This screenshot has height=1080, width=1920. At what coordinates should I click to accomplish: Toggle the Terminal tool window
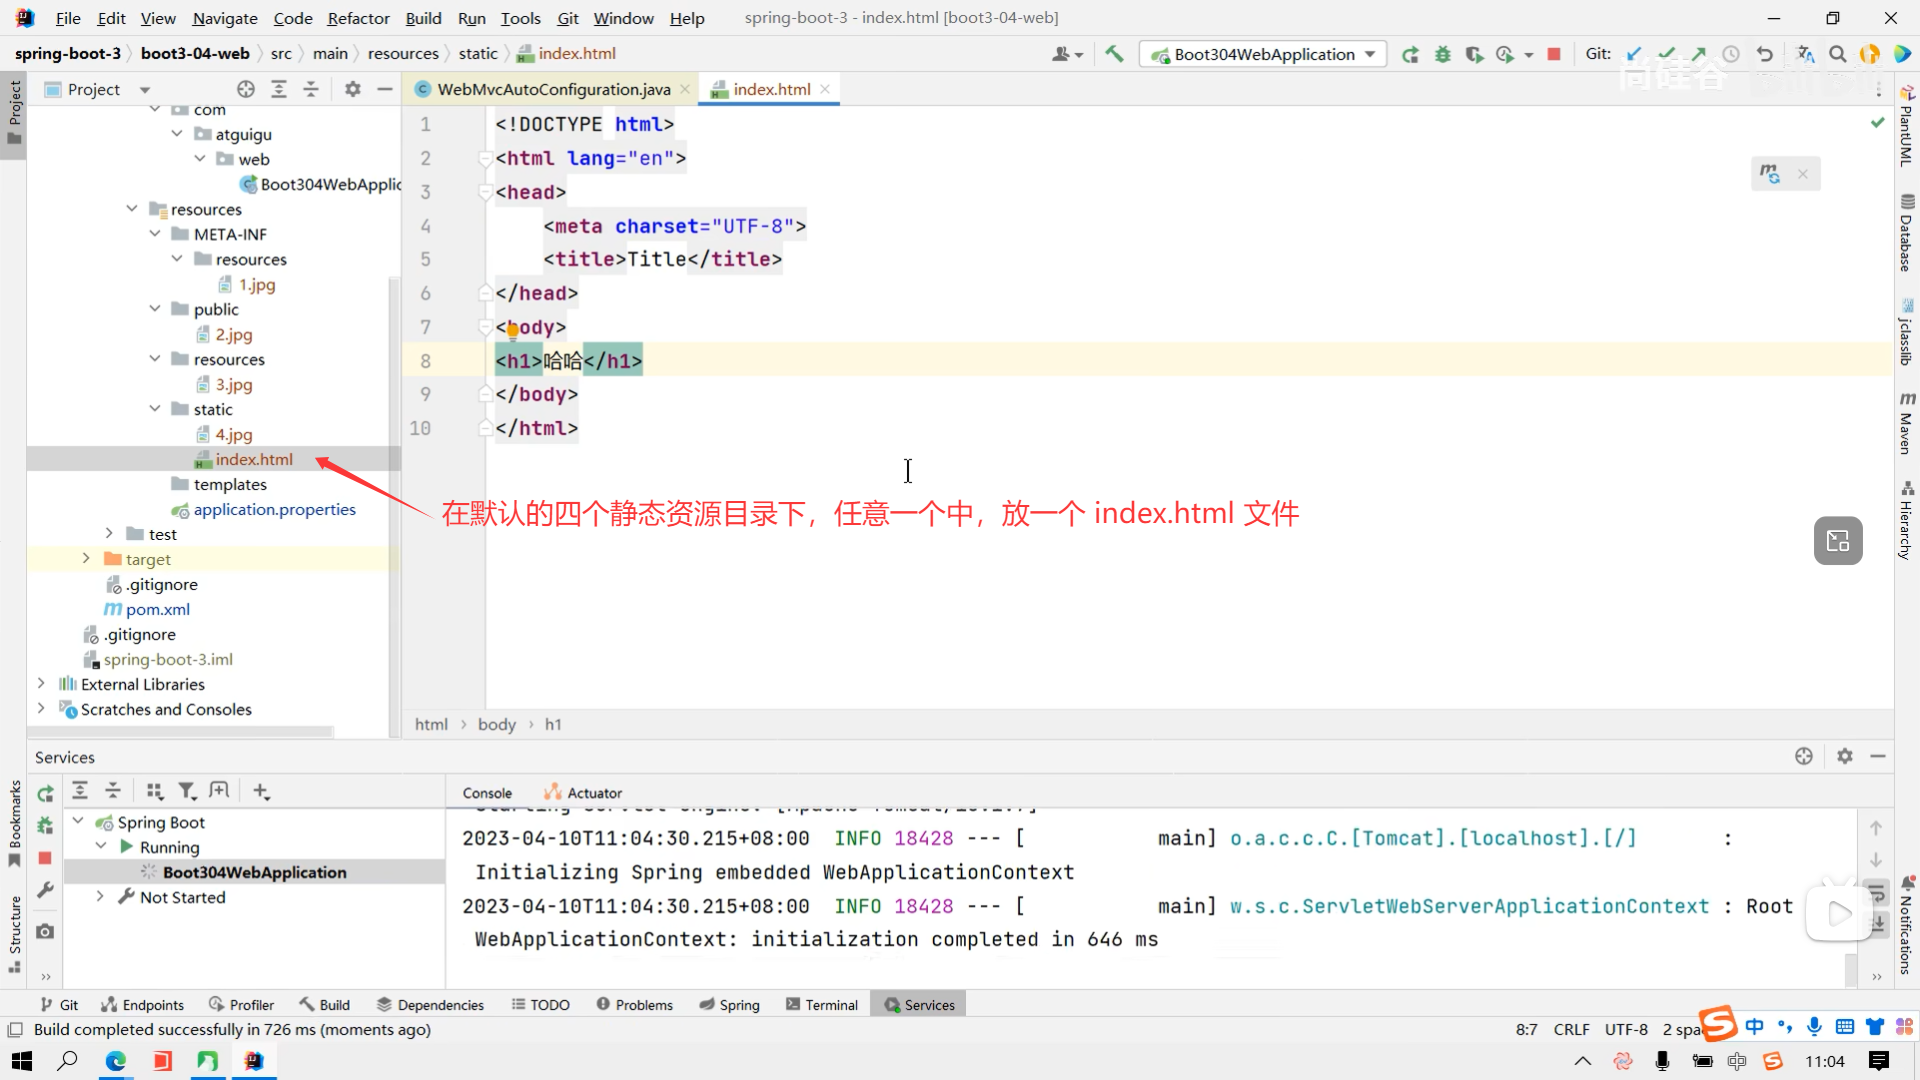coord(822,1005)
